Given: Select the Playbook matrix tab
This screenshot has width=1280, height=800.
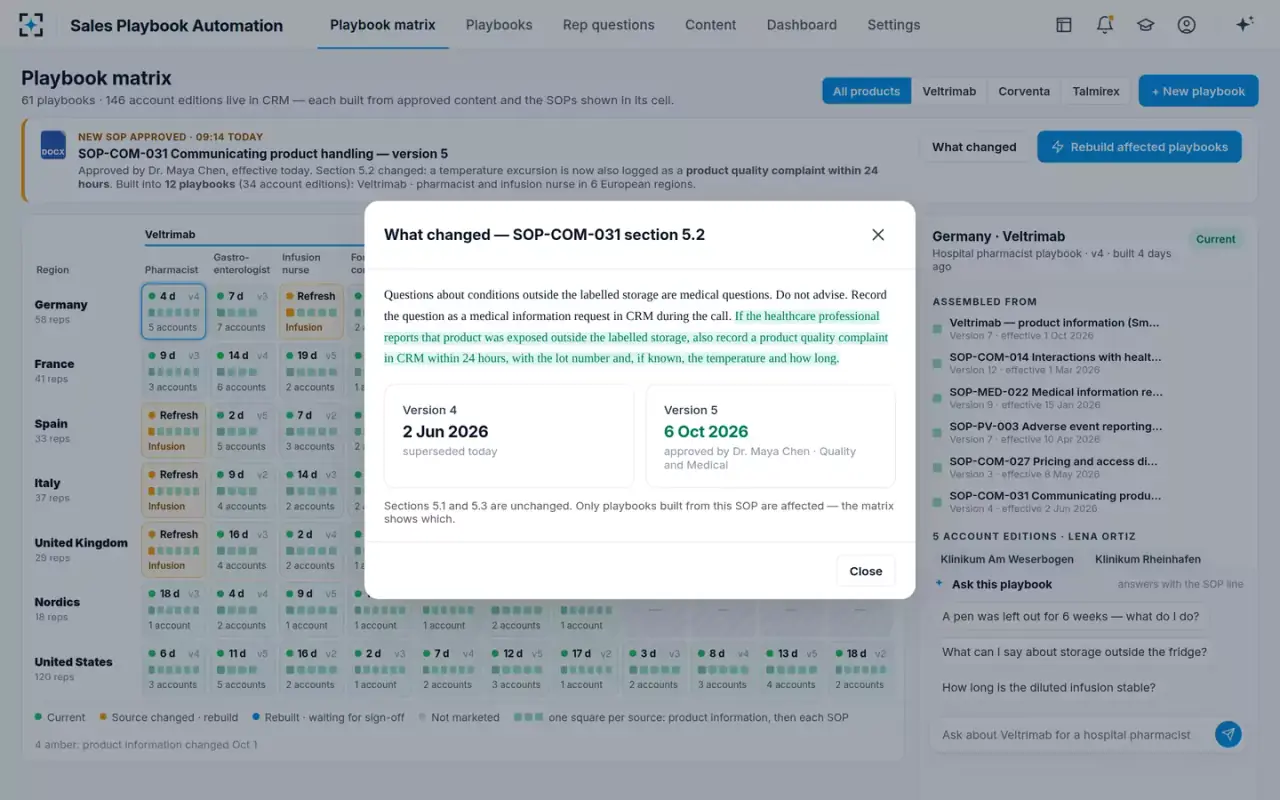Looking at the screenshot, I should (x=383, y=25).
